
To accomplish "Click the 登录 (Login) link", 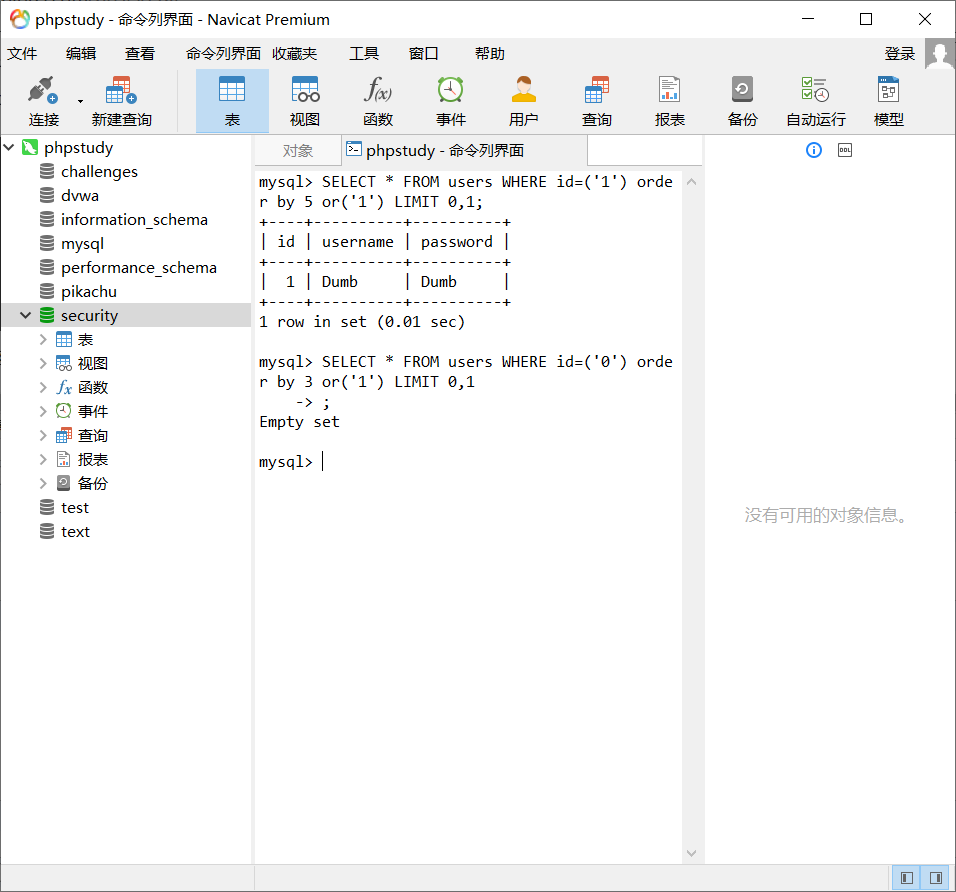I will (900, 54).
